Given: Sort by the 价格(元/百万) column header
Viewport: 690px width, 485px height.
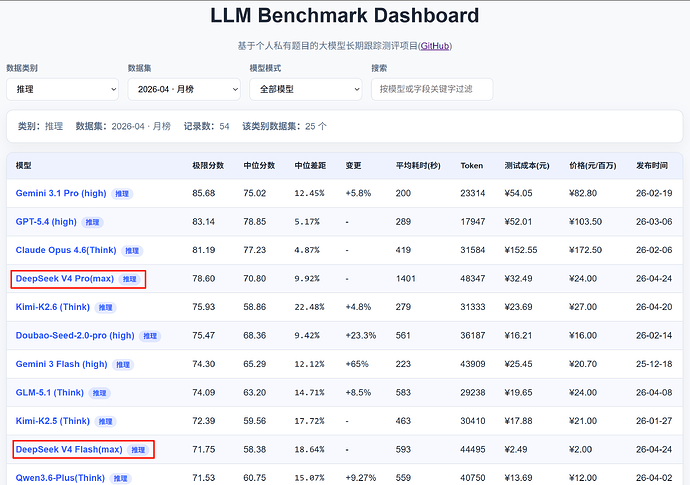Looking at the screenshot, I should coord(593,165).
